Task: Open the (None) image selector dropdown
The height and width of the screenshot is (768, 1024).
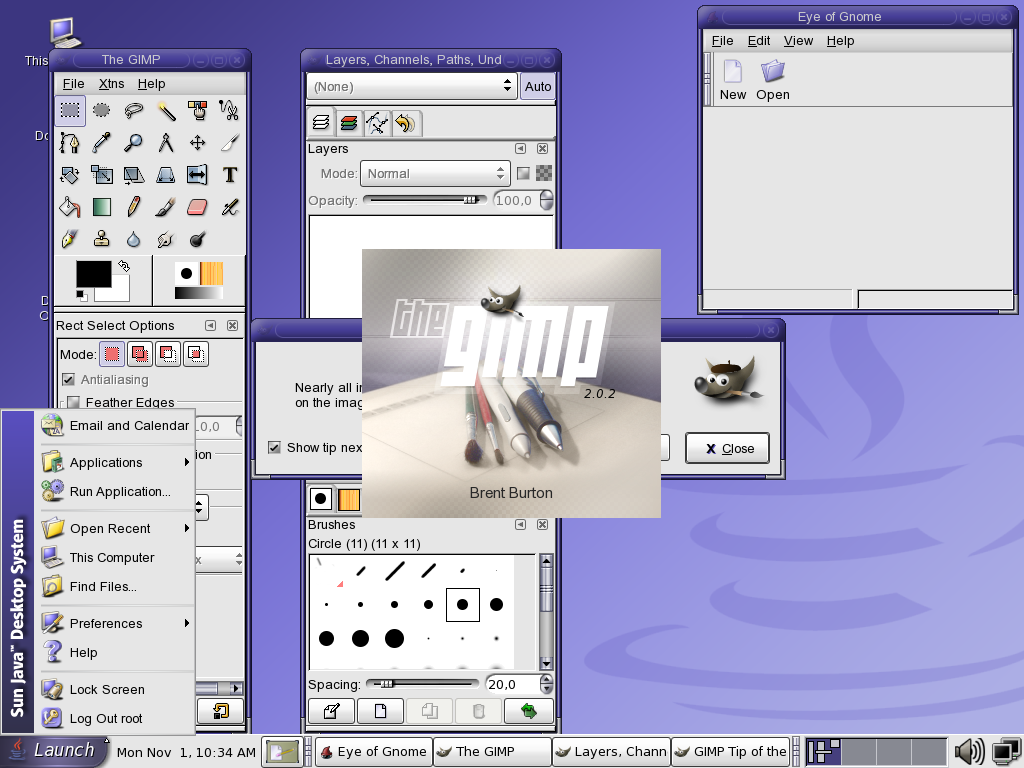Action: (x=412, y=87)
